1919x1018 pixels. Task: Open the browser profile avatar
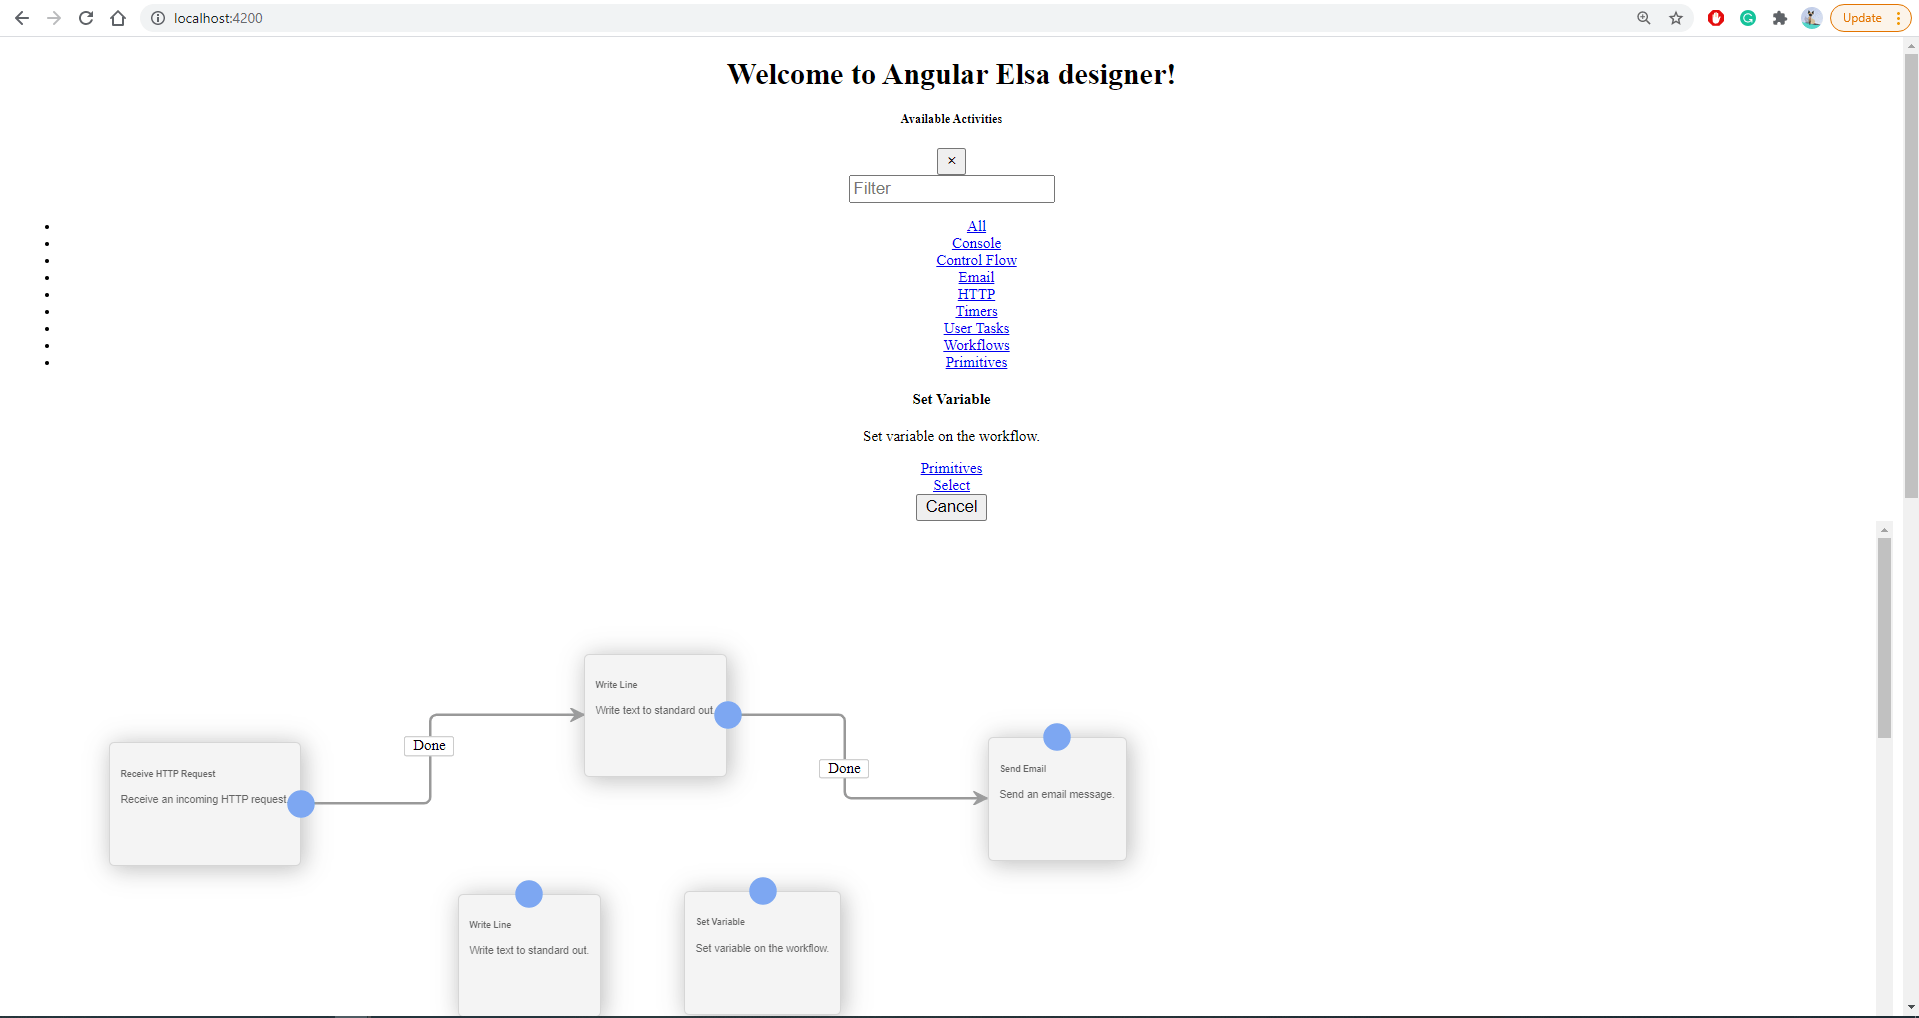(1812, 18)
